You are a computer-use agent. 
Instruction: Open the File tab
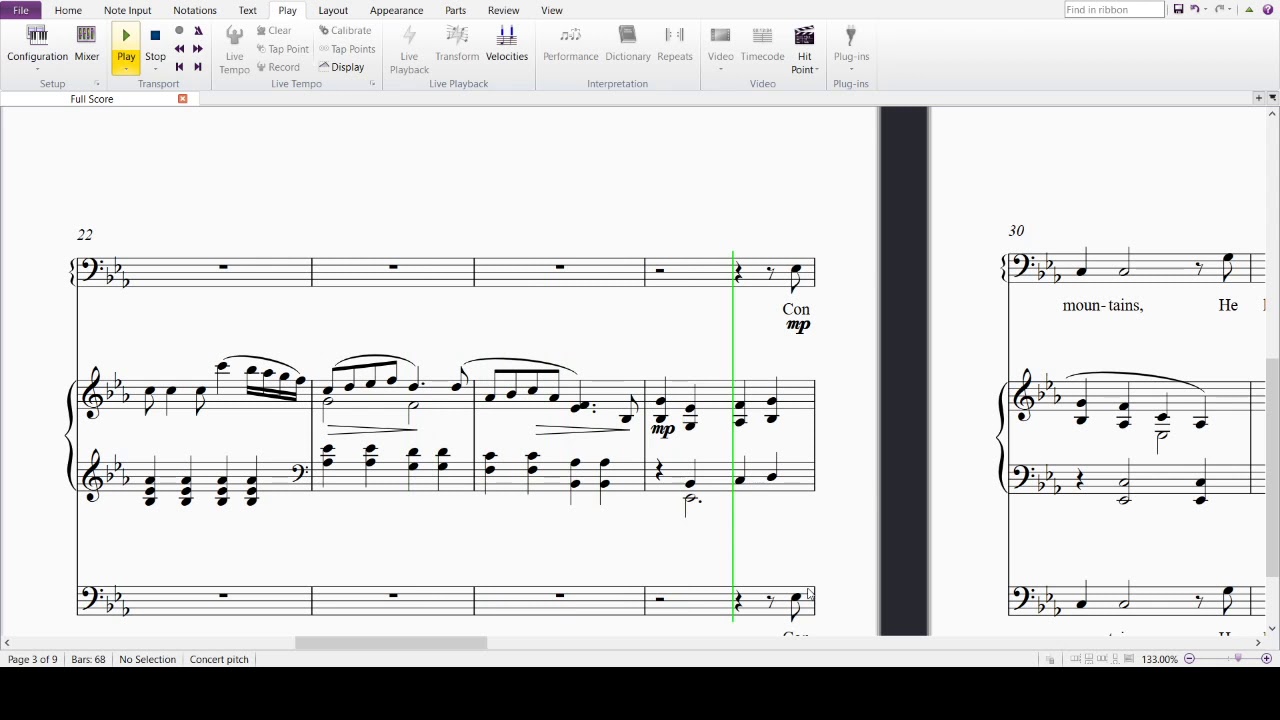pos(21,10)
